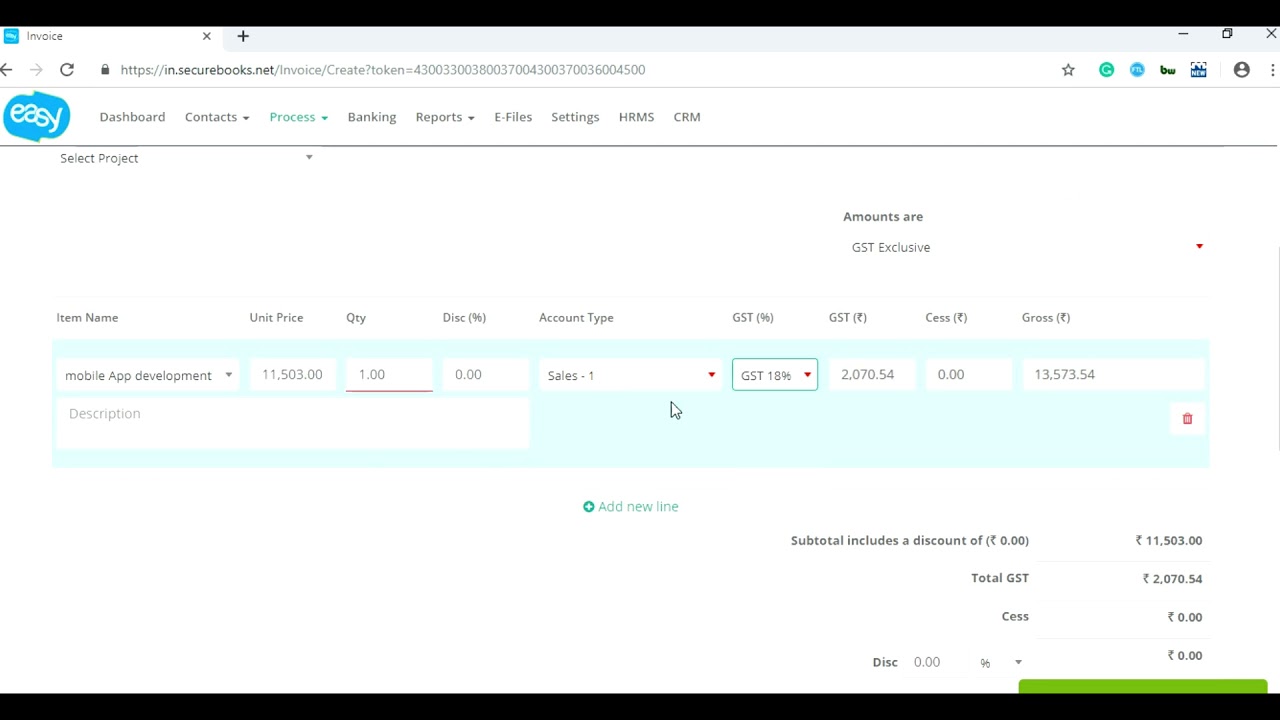The width and height of the screenshot is (1280, 720).
Task: Open a new browser tab
Action: 243,36
